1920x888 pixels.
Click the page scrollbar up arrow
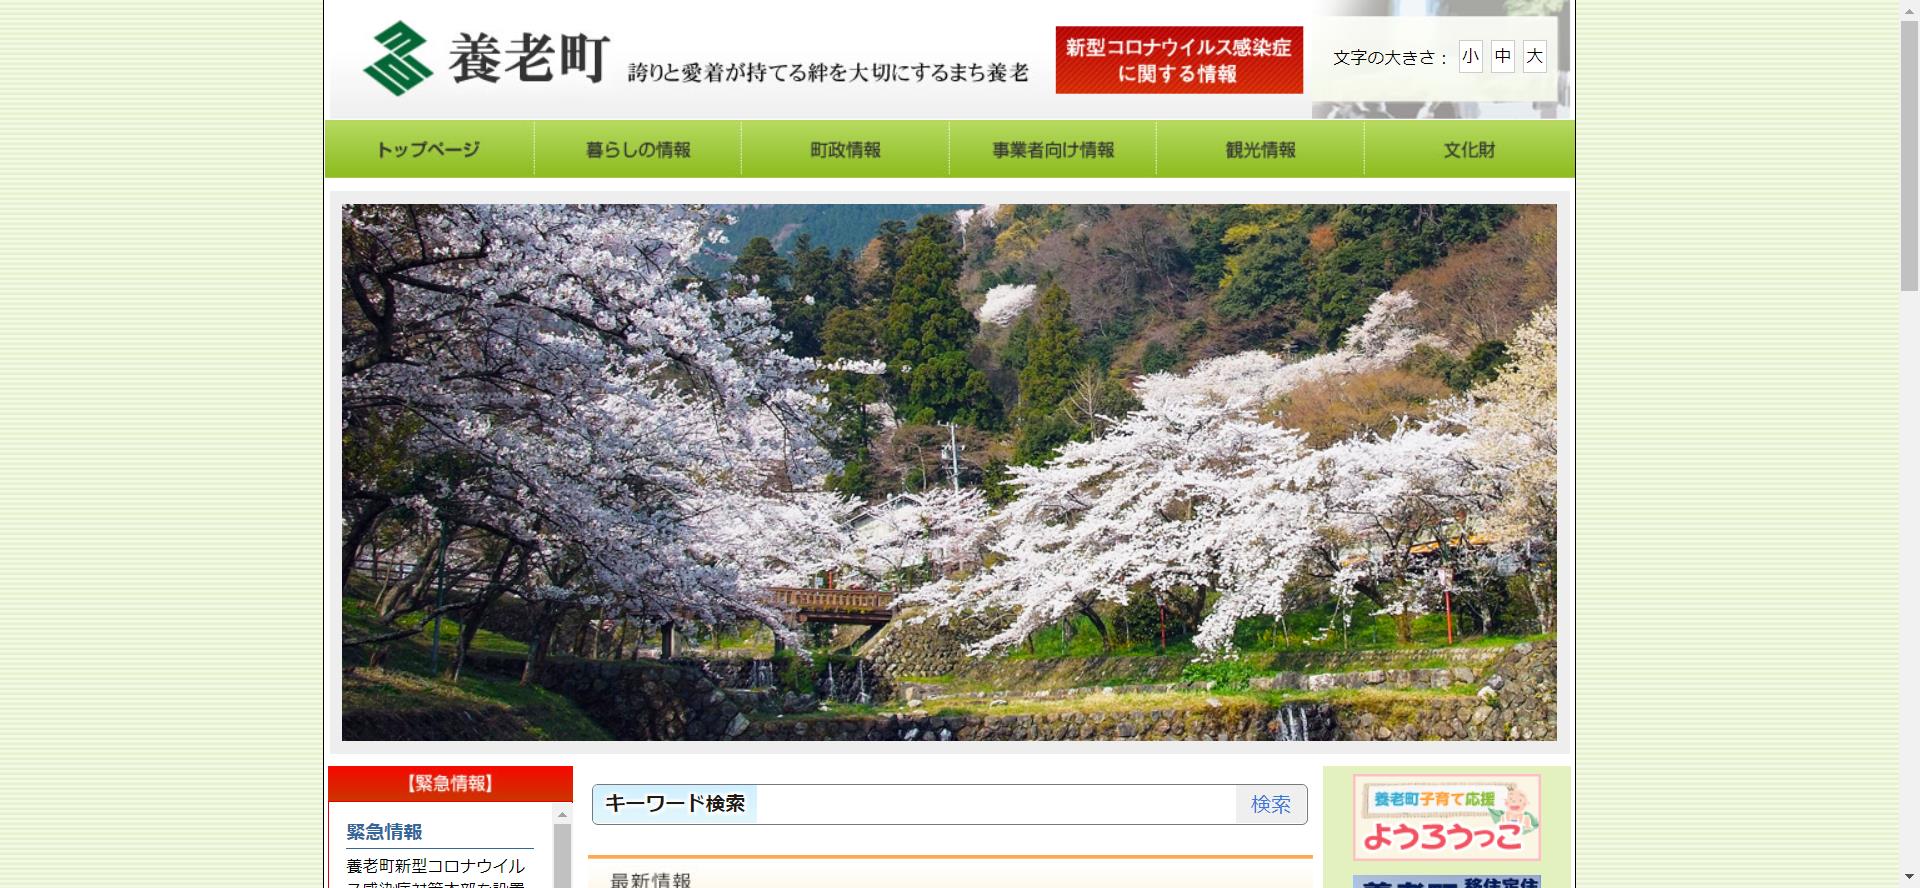tap(1909, 9)
